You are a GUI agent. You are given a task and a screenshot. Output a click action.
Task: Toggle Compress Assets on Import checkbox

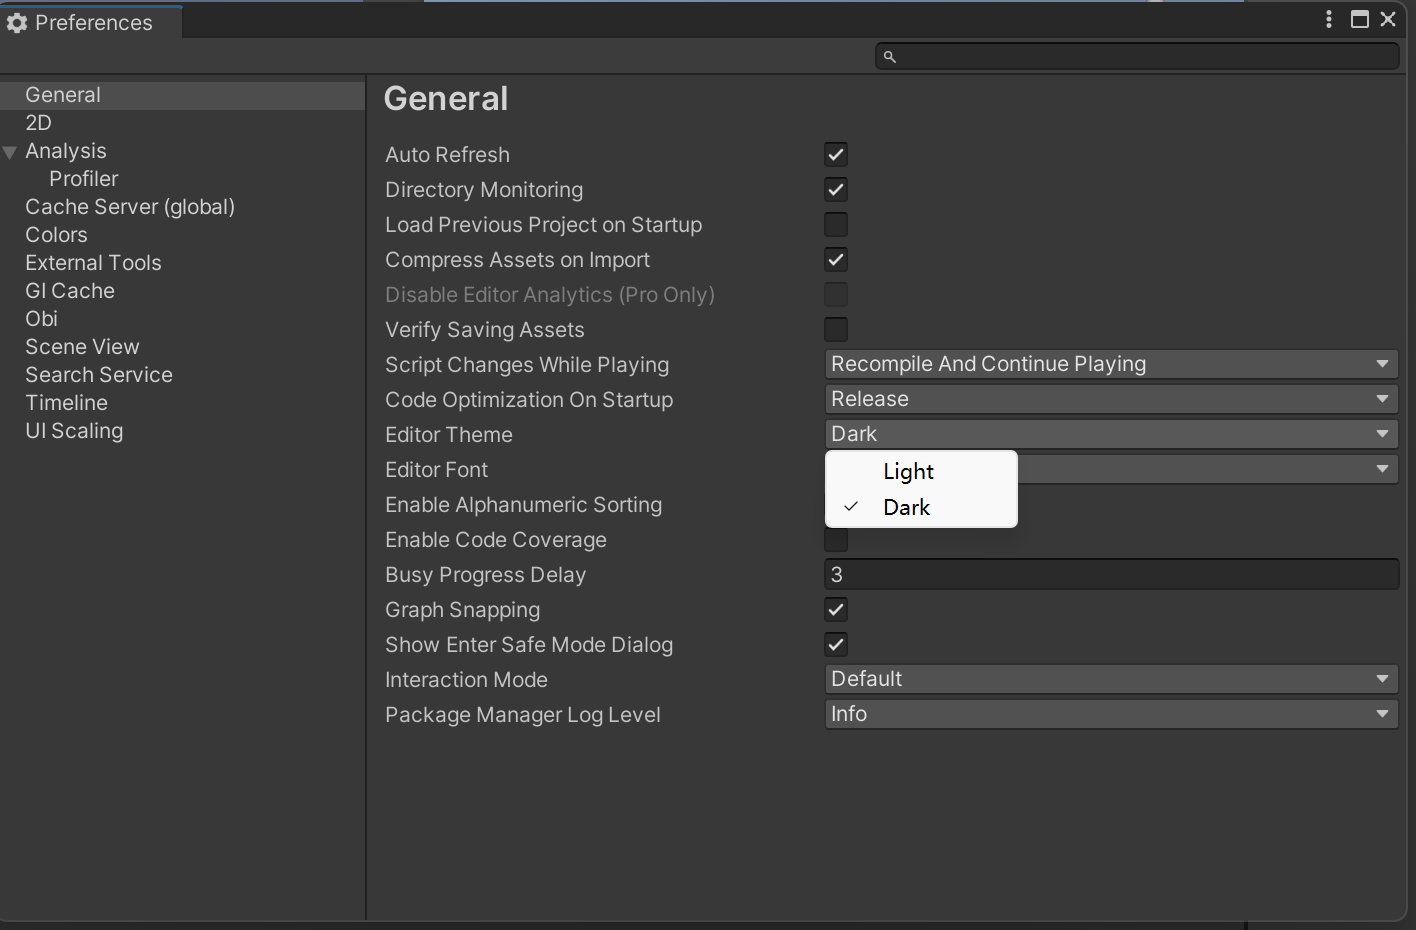click(x=836, y=260)
